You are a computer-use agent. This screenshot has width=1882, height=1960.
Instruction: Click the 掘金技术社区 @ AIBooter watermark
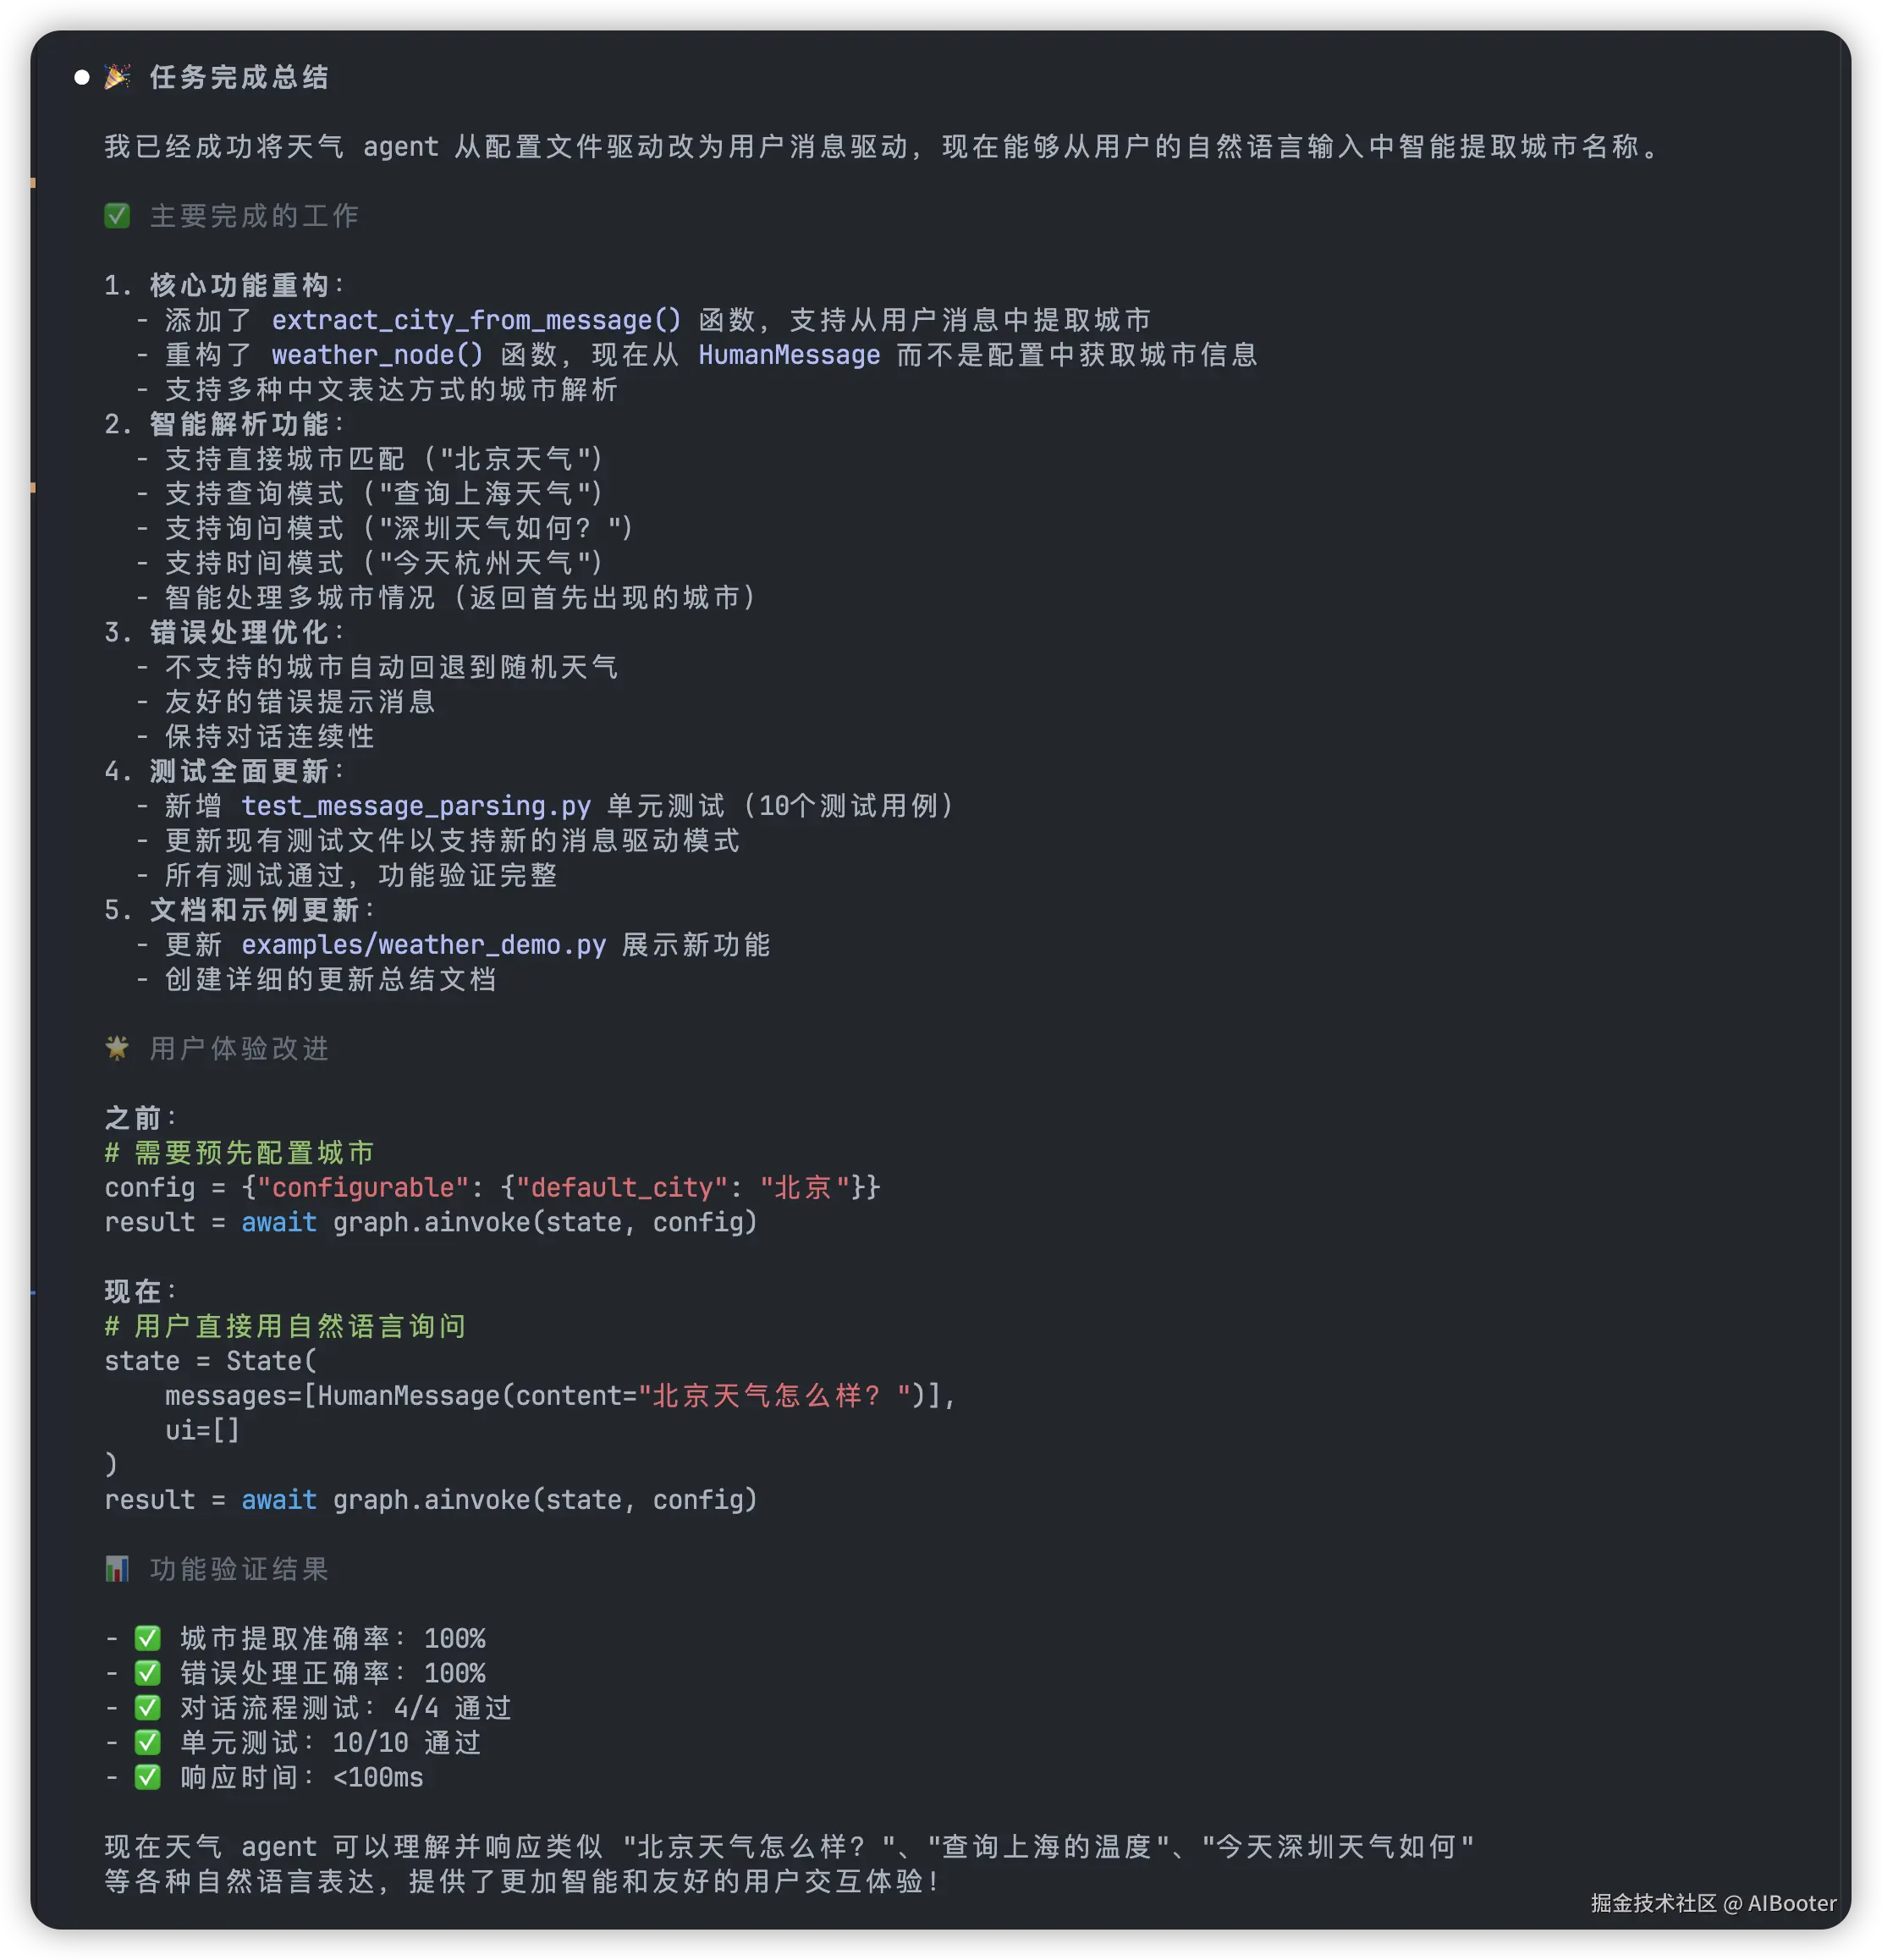(1713, 1903)
